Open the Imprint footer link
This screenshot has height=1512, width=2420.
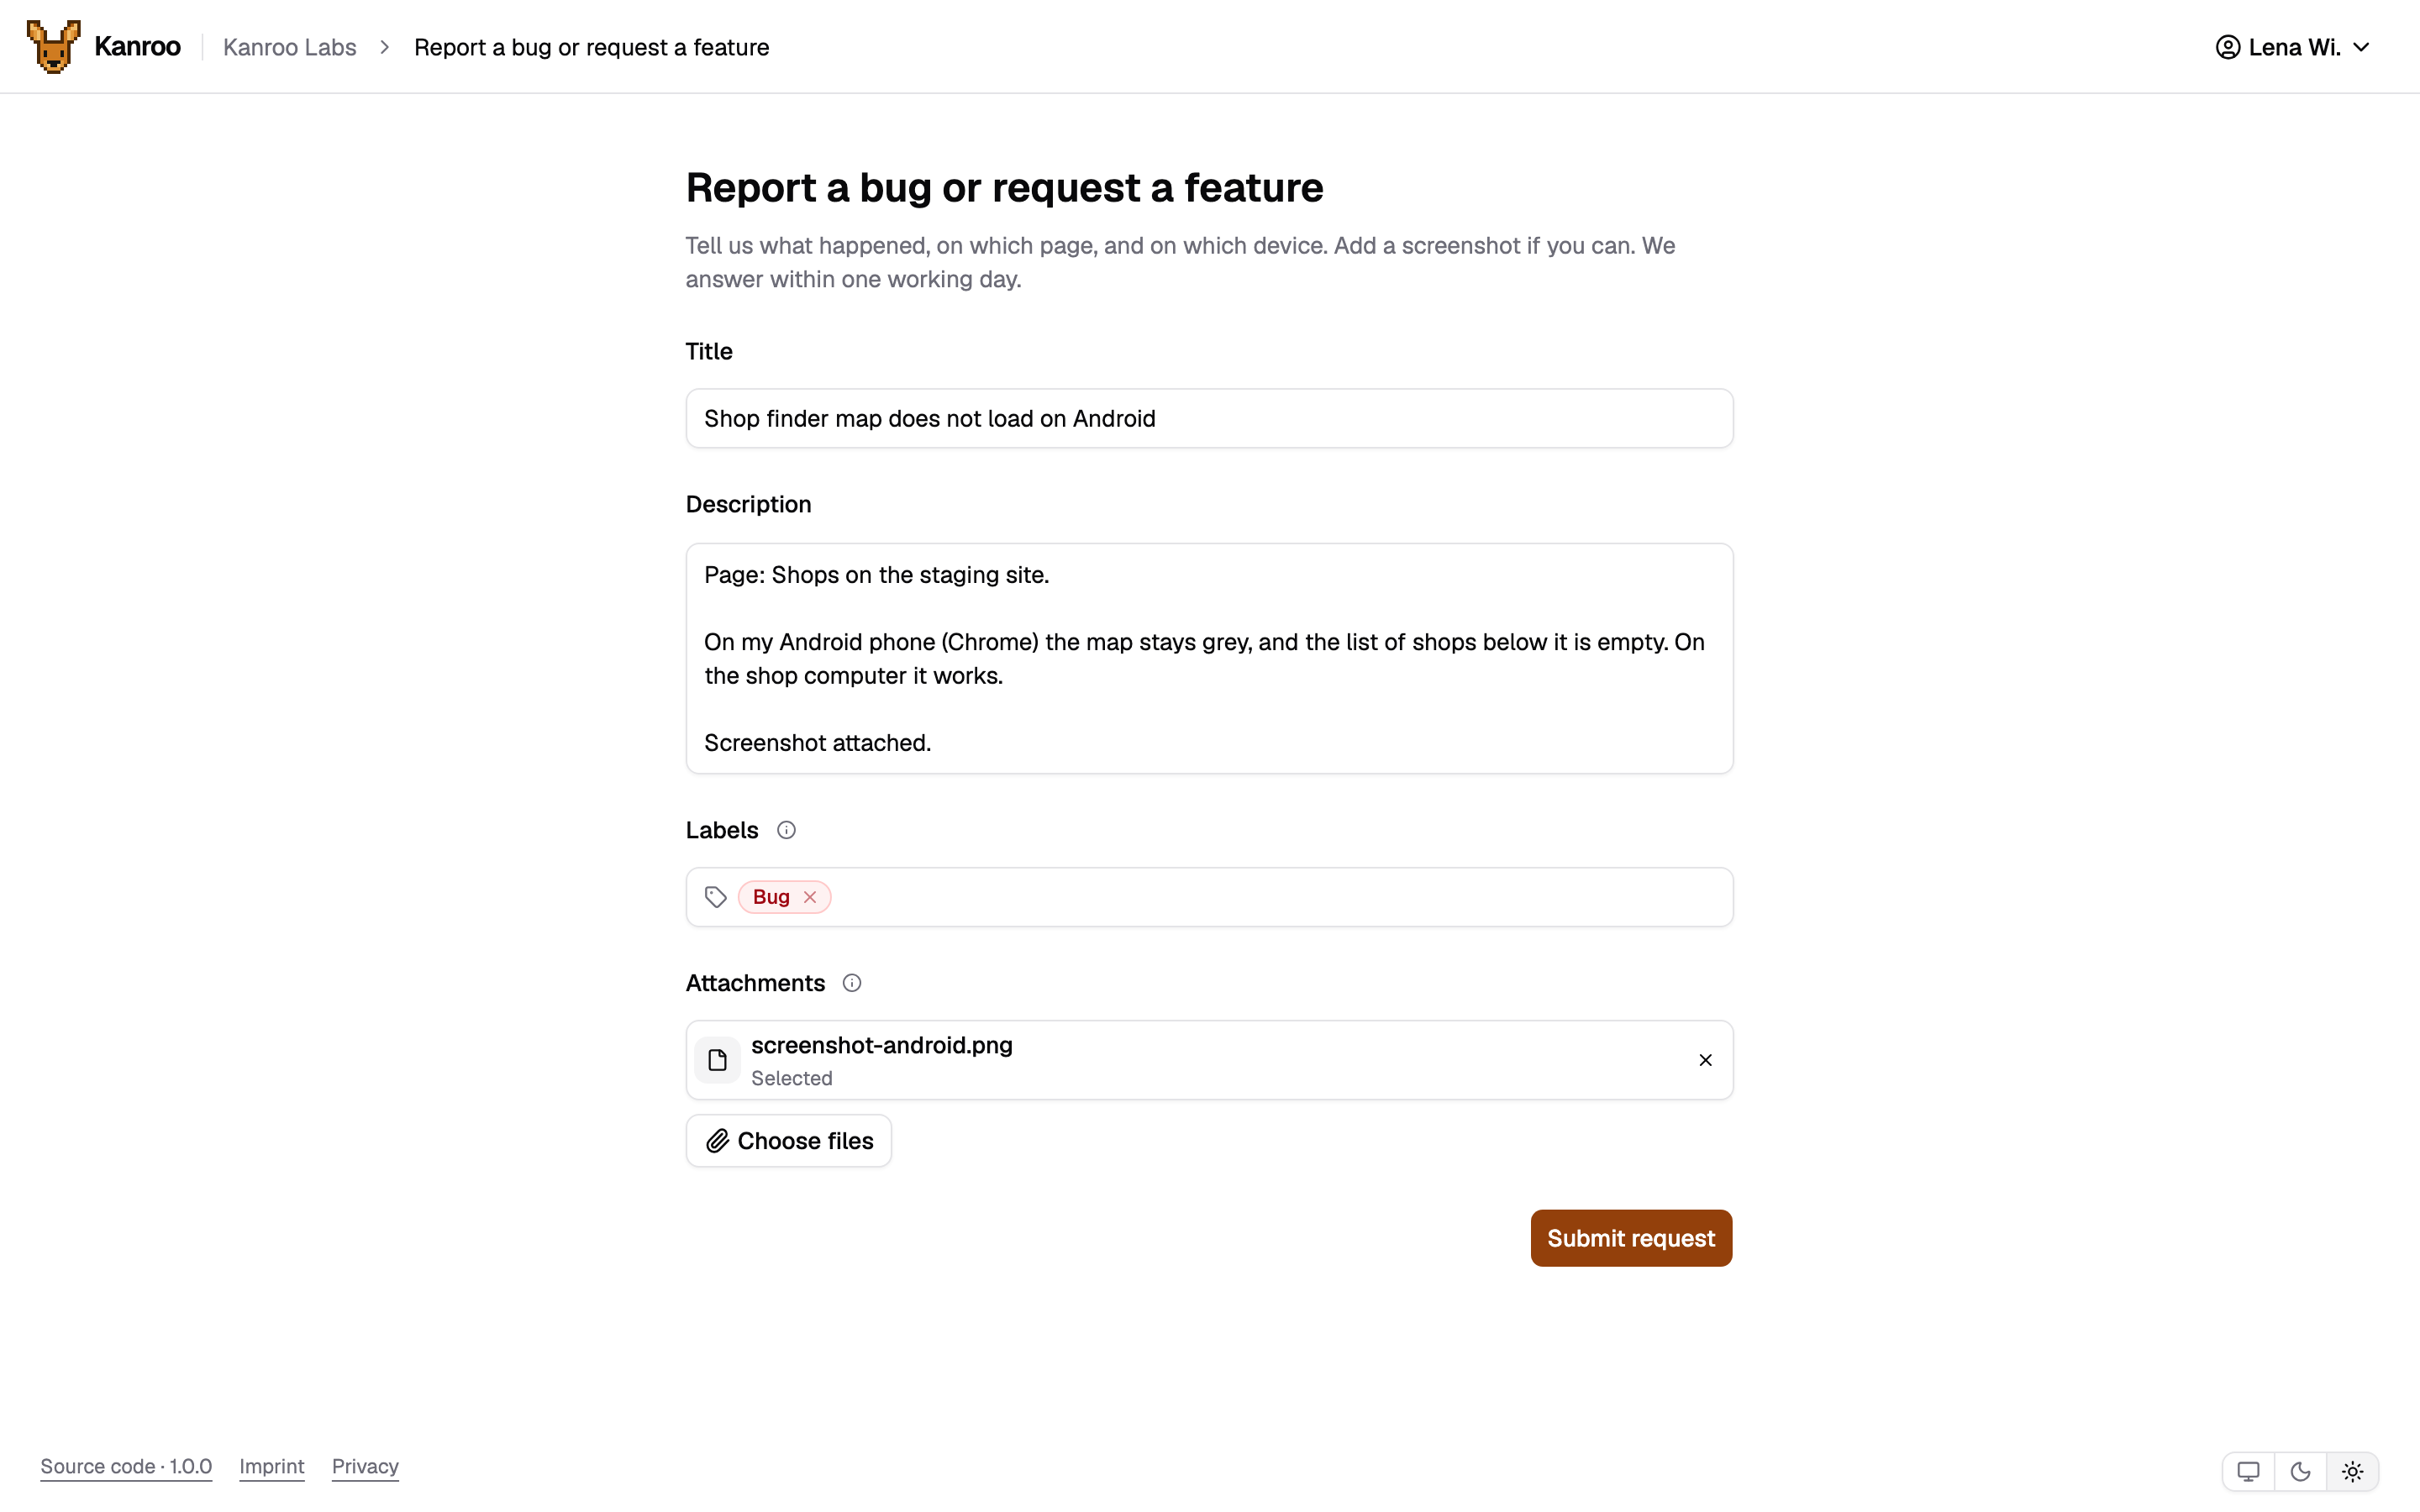272,1466
